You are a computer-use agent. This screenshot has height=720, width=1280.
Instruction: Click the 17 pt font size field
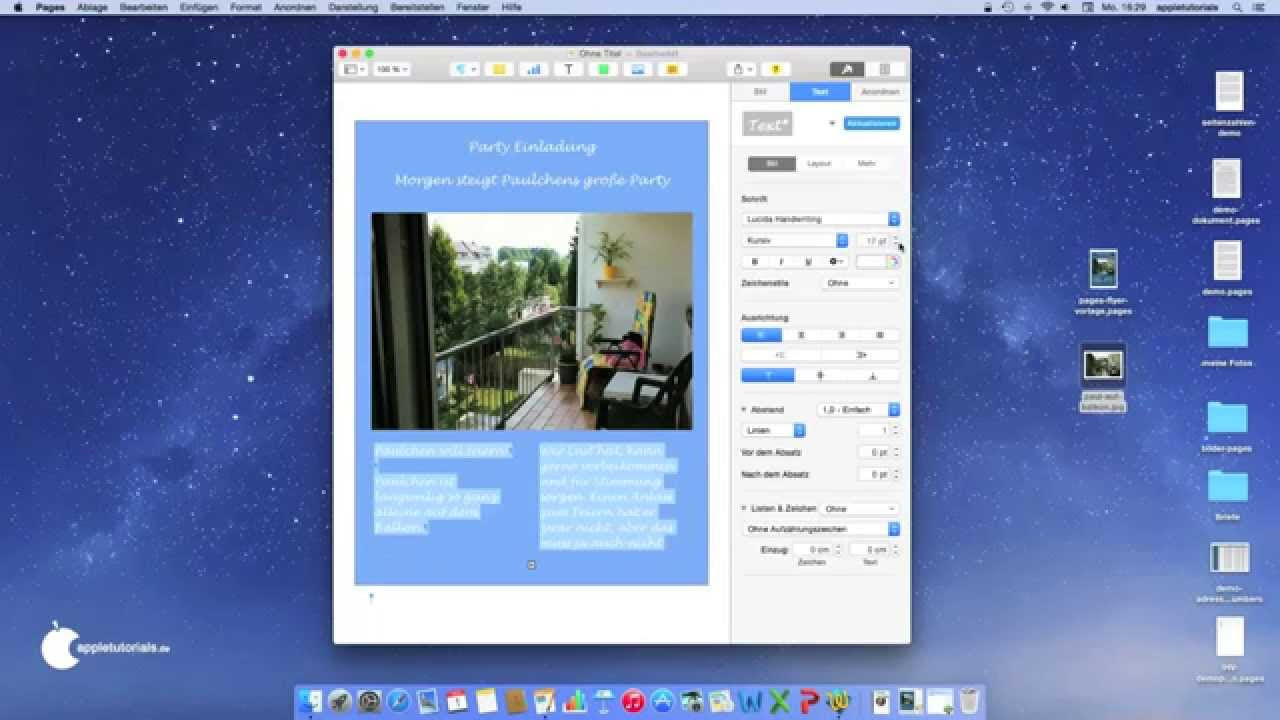(x=873, y=241)
